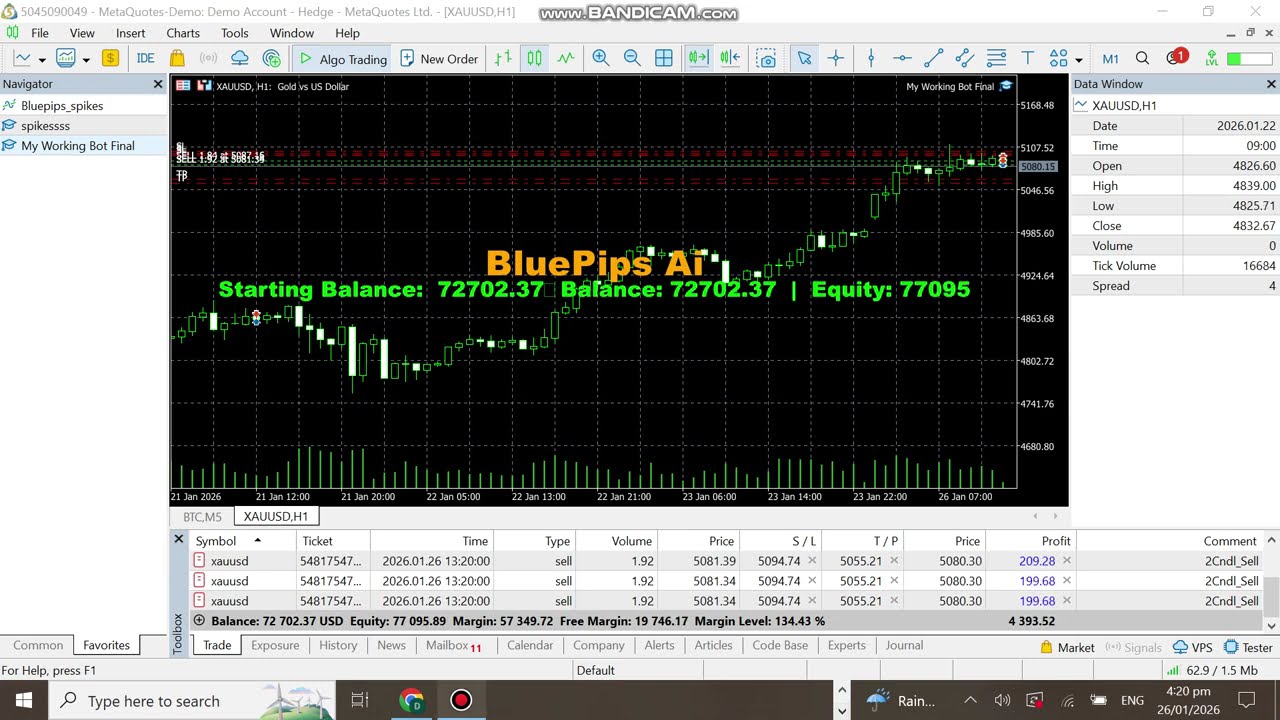
Task: Toggle chart auto scroll to end
Action: click(698, 59)
